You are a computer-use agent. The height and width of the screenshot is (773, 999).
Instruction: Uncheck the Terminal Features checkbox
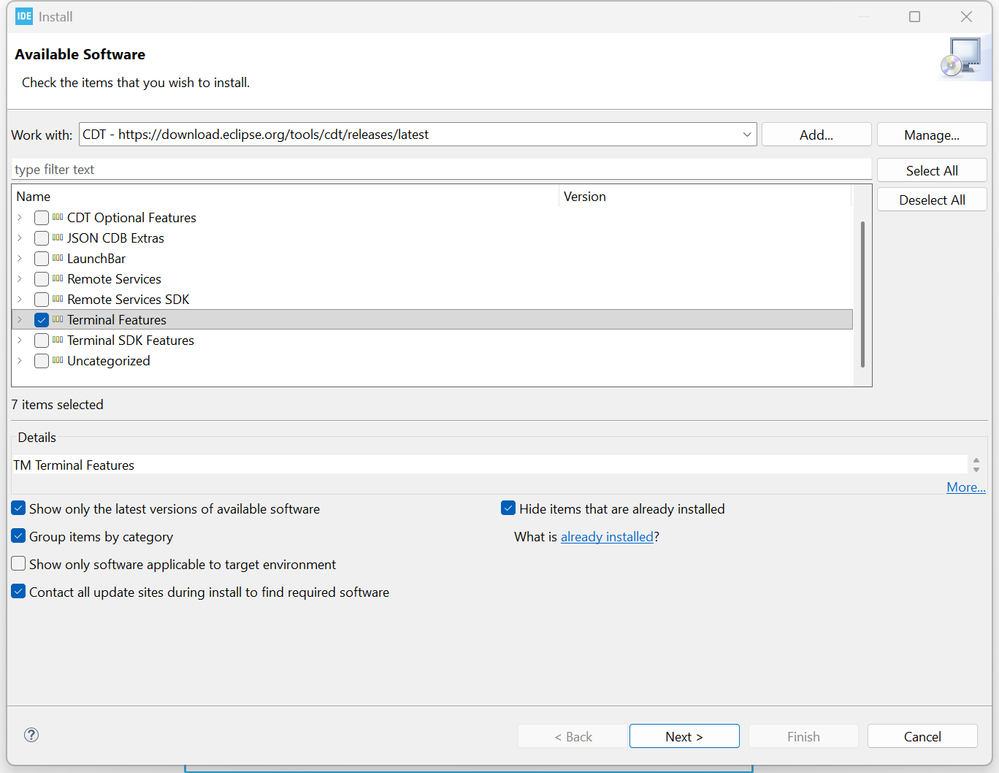41,320
